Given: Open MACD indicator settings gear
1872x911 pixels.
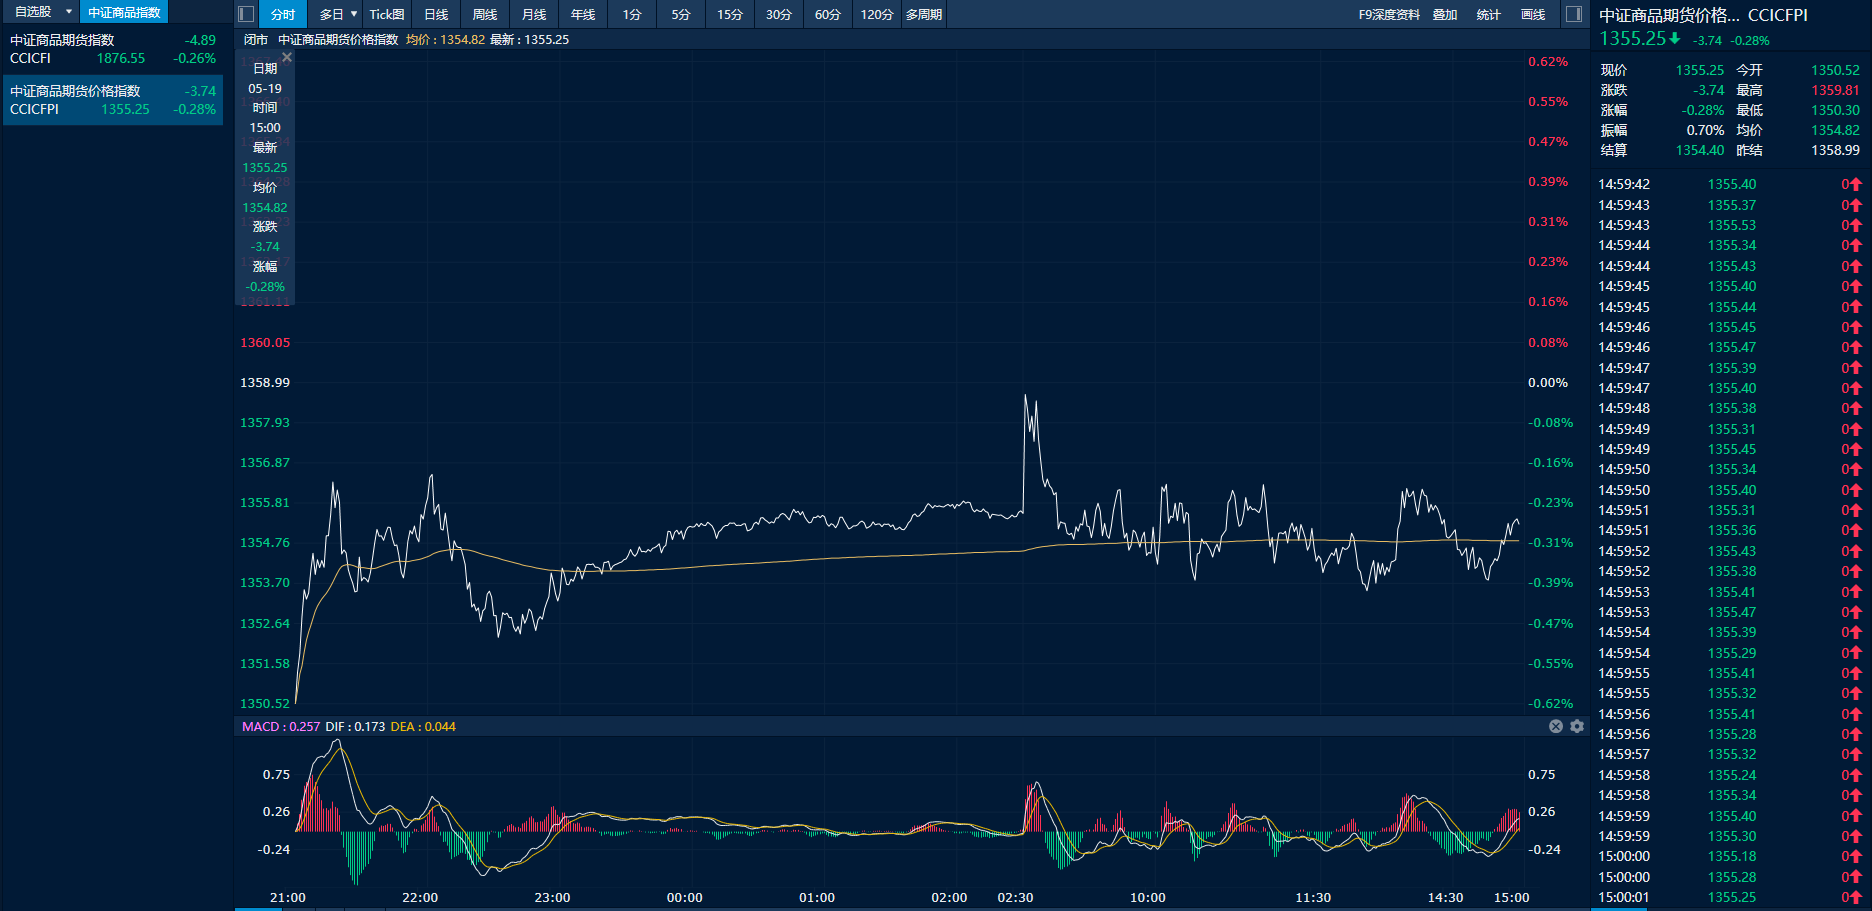Looking at the screenshot, I should click(1577, 726).
